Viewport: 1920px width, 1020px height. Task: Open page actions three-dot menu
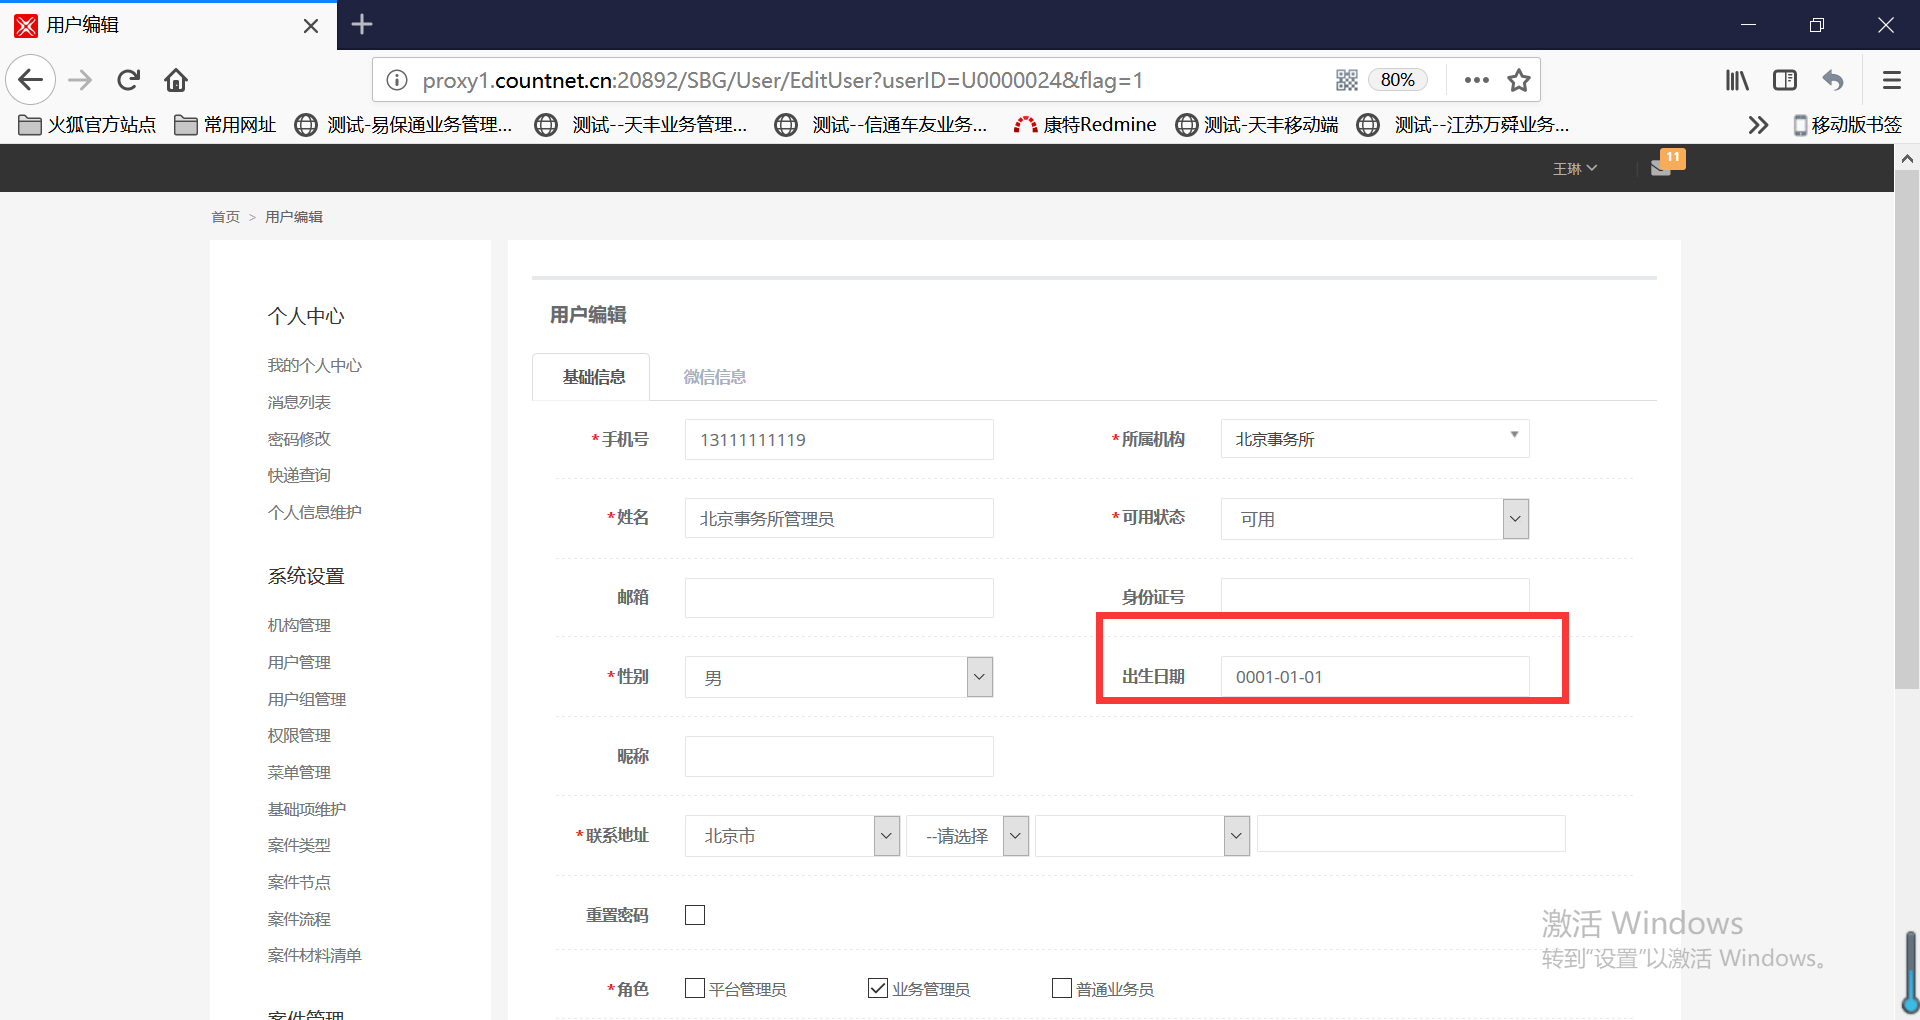tap(1476, 80)
